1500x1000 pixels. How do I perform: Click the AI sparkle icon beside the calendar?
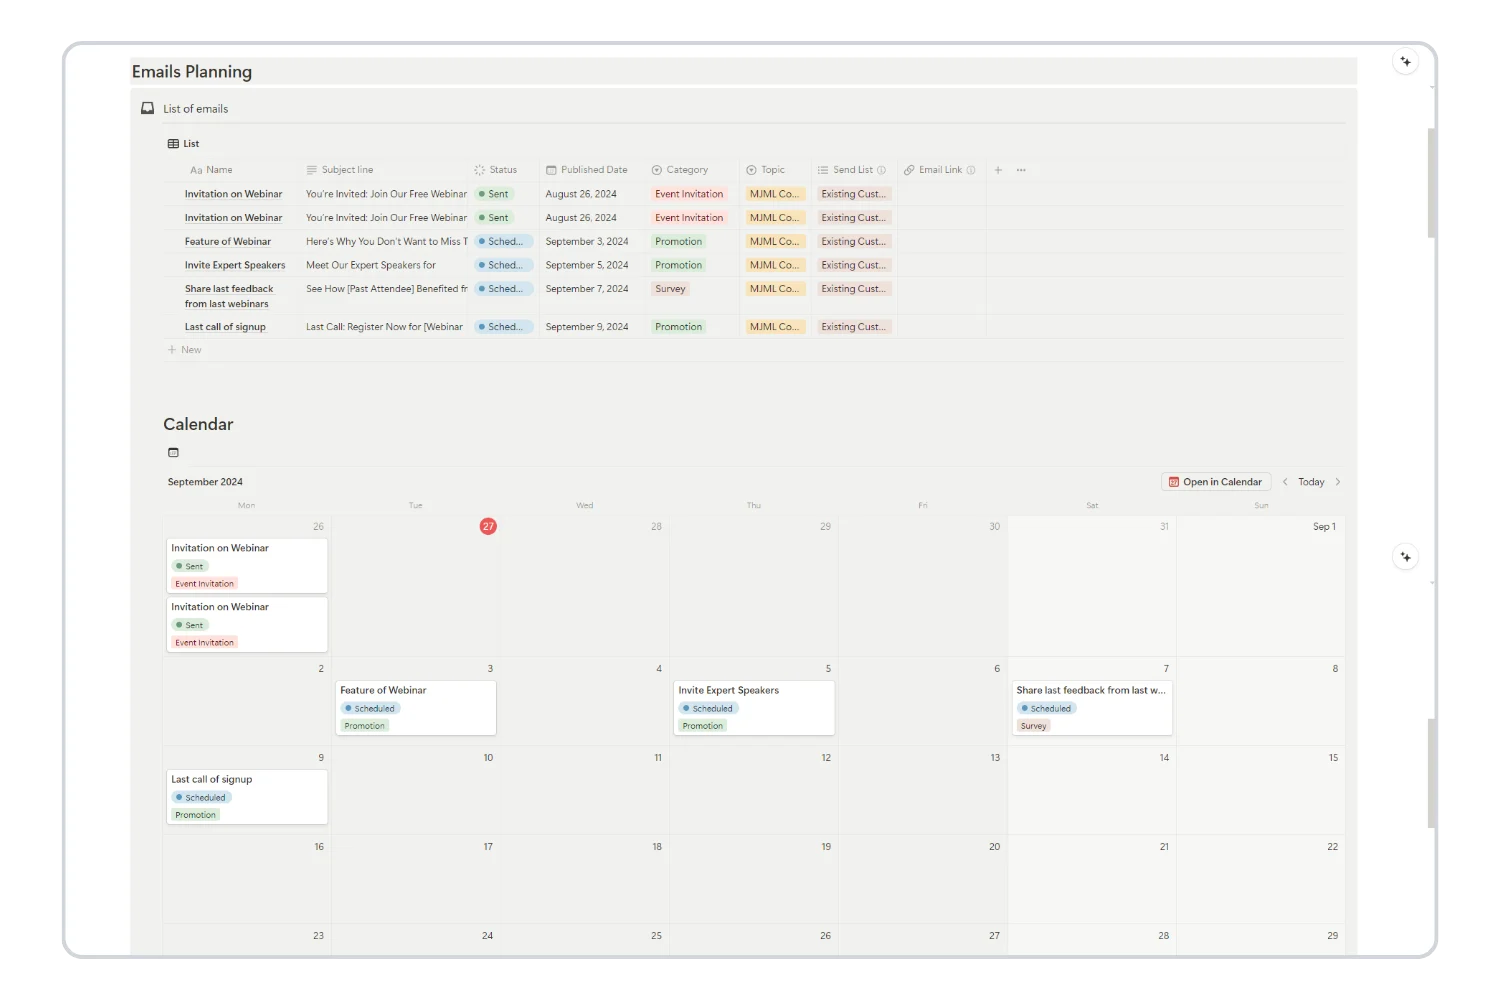(1405, 557)
